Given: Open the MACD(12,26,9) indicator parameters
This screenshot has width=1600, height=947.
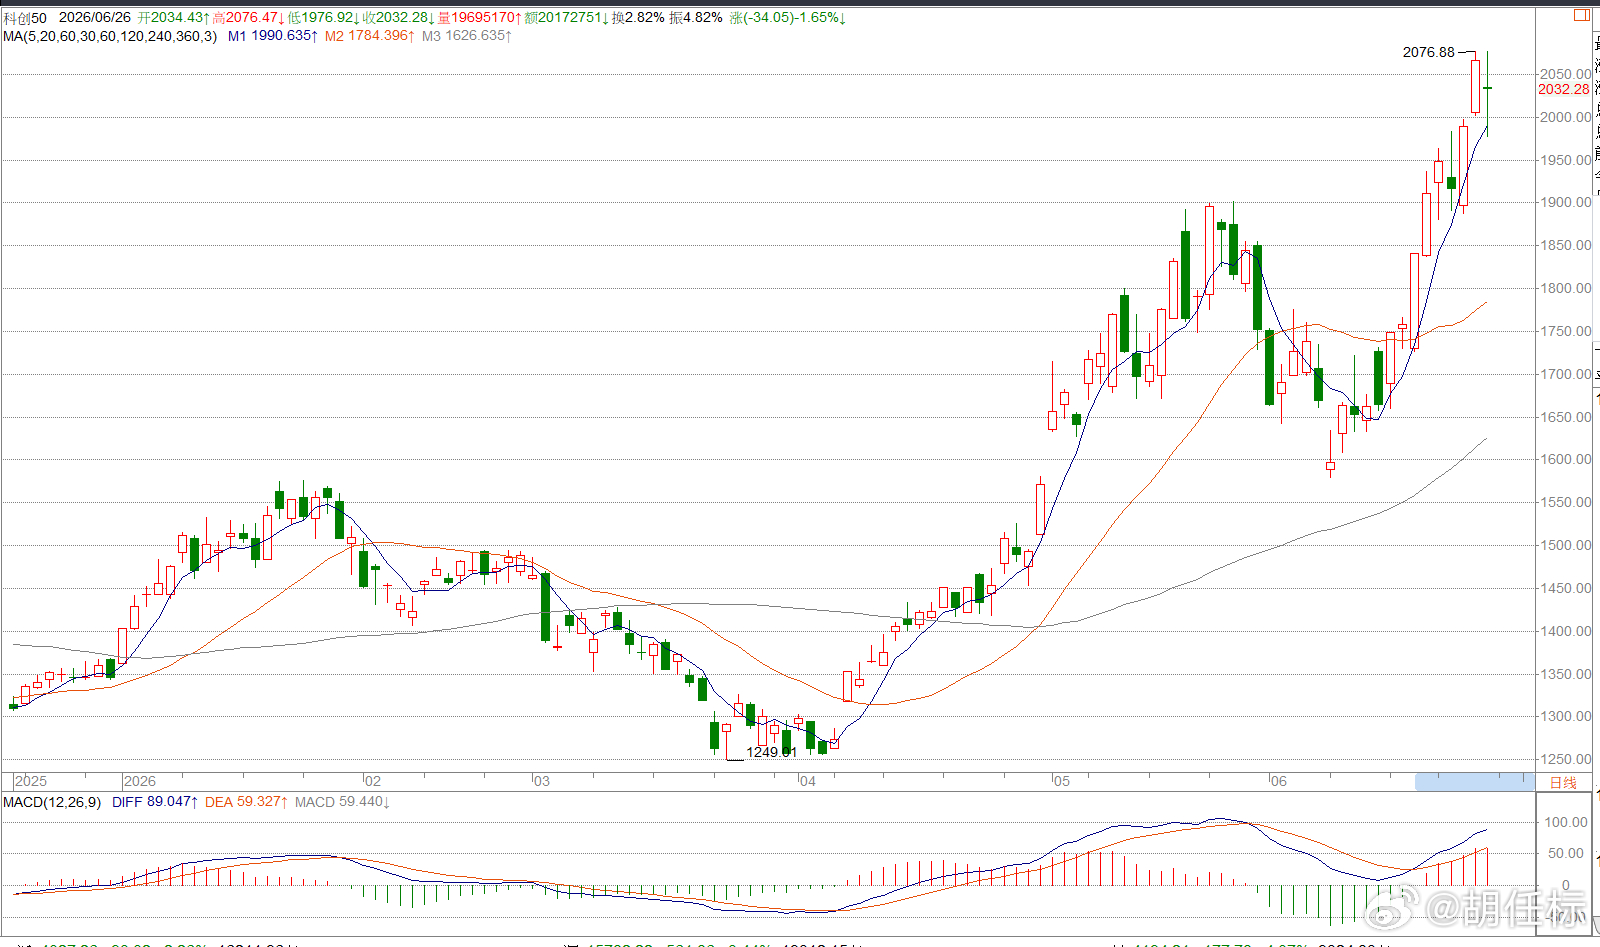Looking at the screenshot, I should tap(52, 802).
